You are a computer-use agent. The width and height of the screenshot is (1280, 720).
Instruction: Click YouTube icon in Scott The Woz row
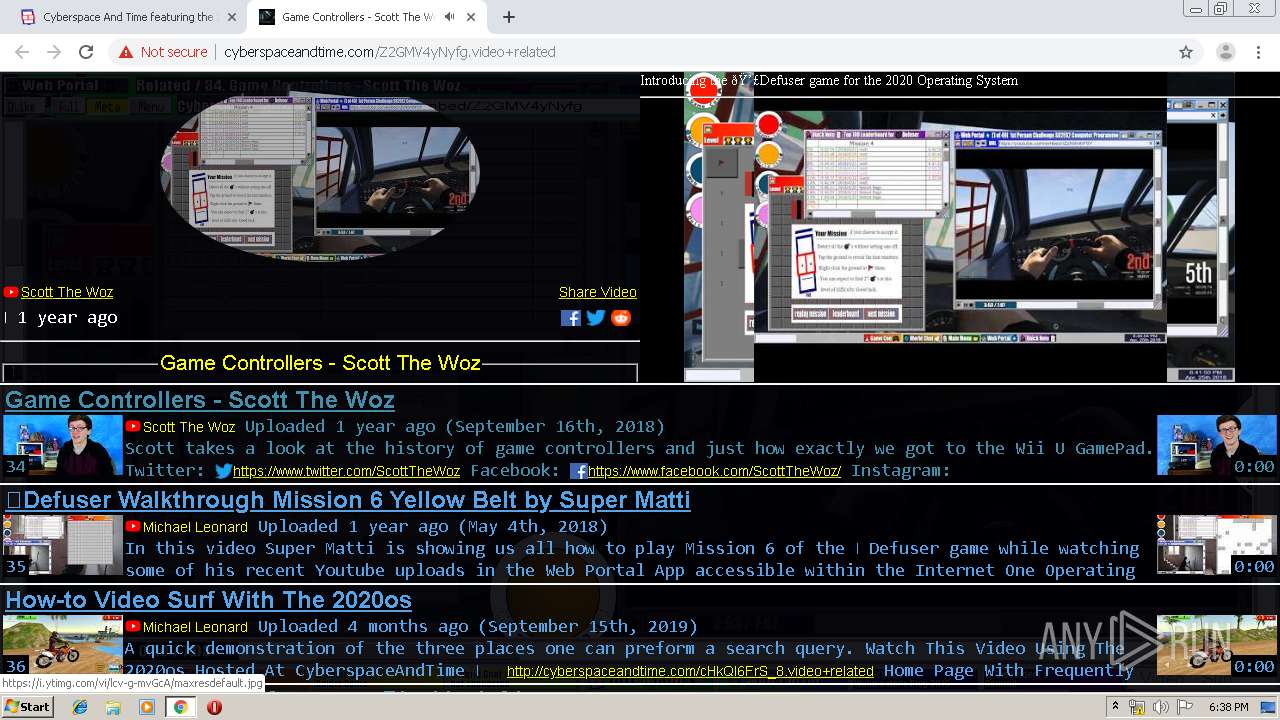point(133,426)
